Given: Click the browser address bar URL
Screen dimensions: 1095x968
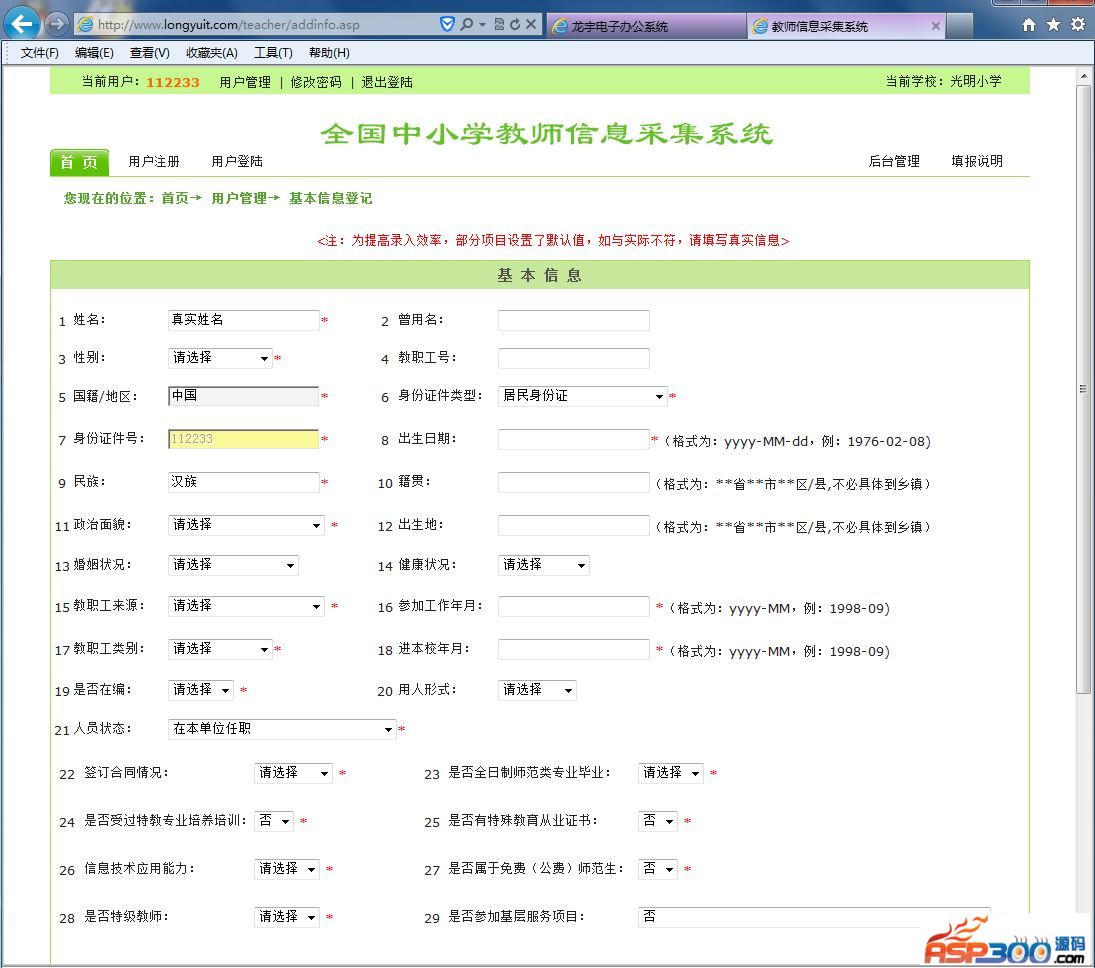Looking at the screenshot, I should pos(229,24).
